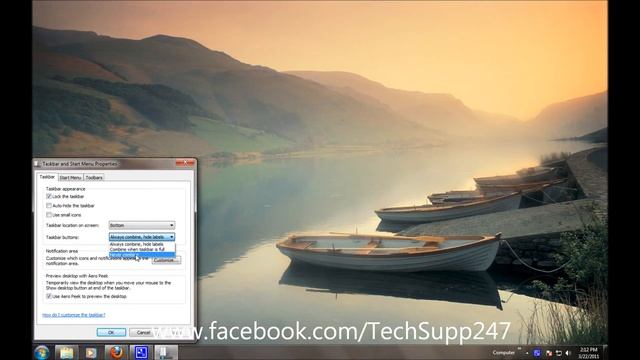
Task: Enable the Use small icons checkbox
Action: point(49,215)
